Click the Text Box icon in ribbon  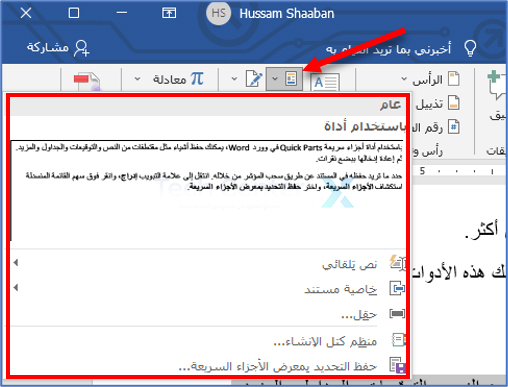coord(325,82)
